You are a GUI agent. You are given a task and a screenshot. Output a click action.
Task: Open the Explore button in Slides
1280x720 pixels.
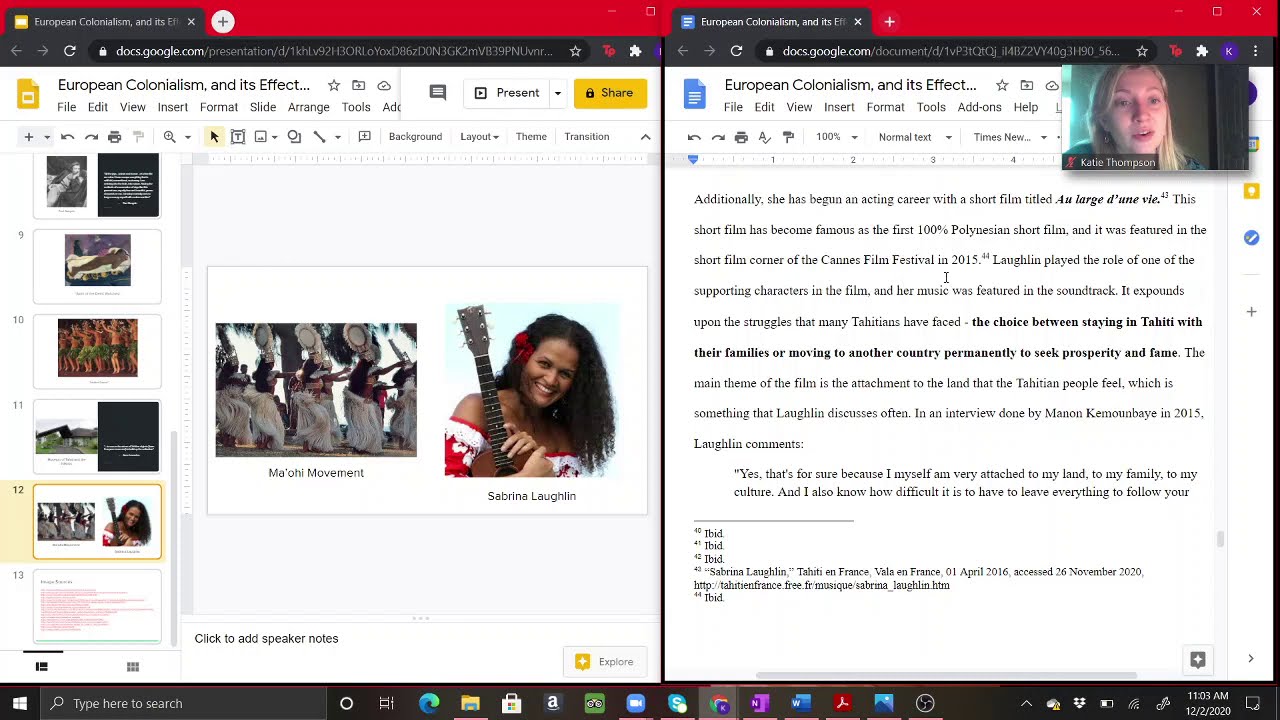[x=605, y=661]
